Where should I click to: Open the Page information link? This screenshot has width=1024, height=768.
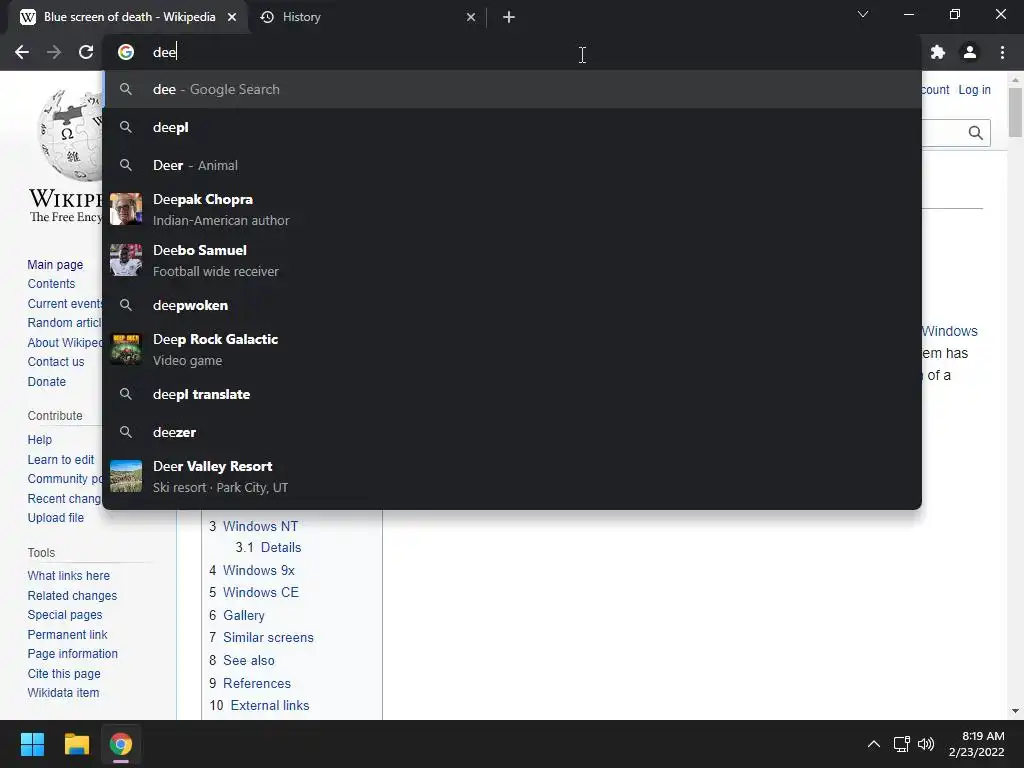coord(72,653)
